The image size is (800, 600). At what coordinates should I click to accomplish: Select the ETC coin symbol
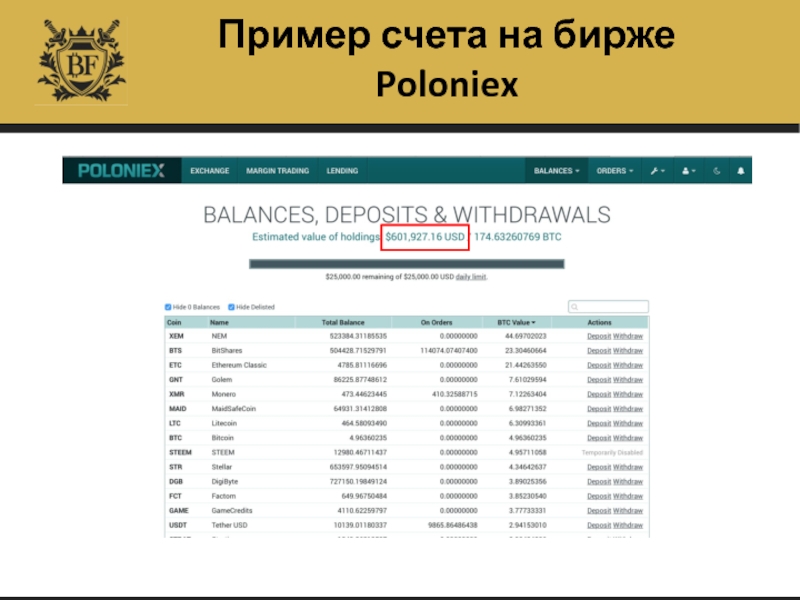click(176, 365)
